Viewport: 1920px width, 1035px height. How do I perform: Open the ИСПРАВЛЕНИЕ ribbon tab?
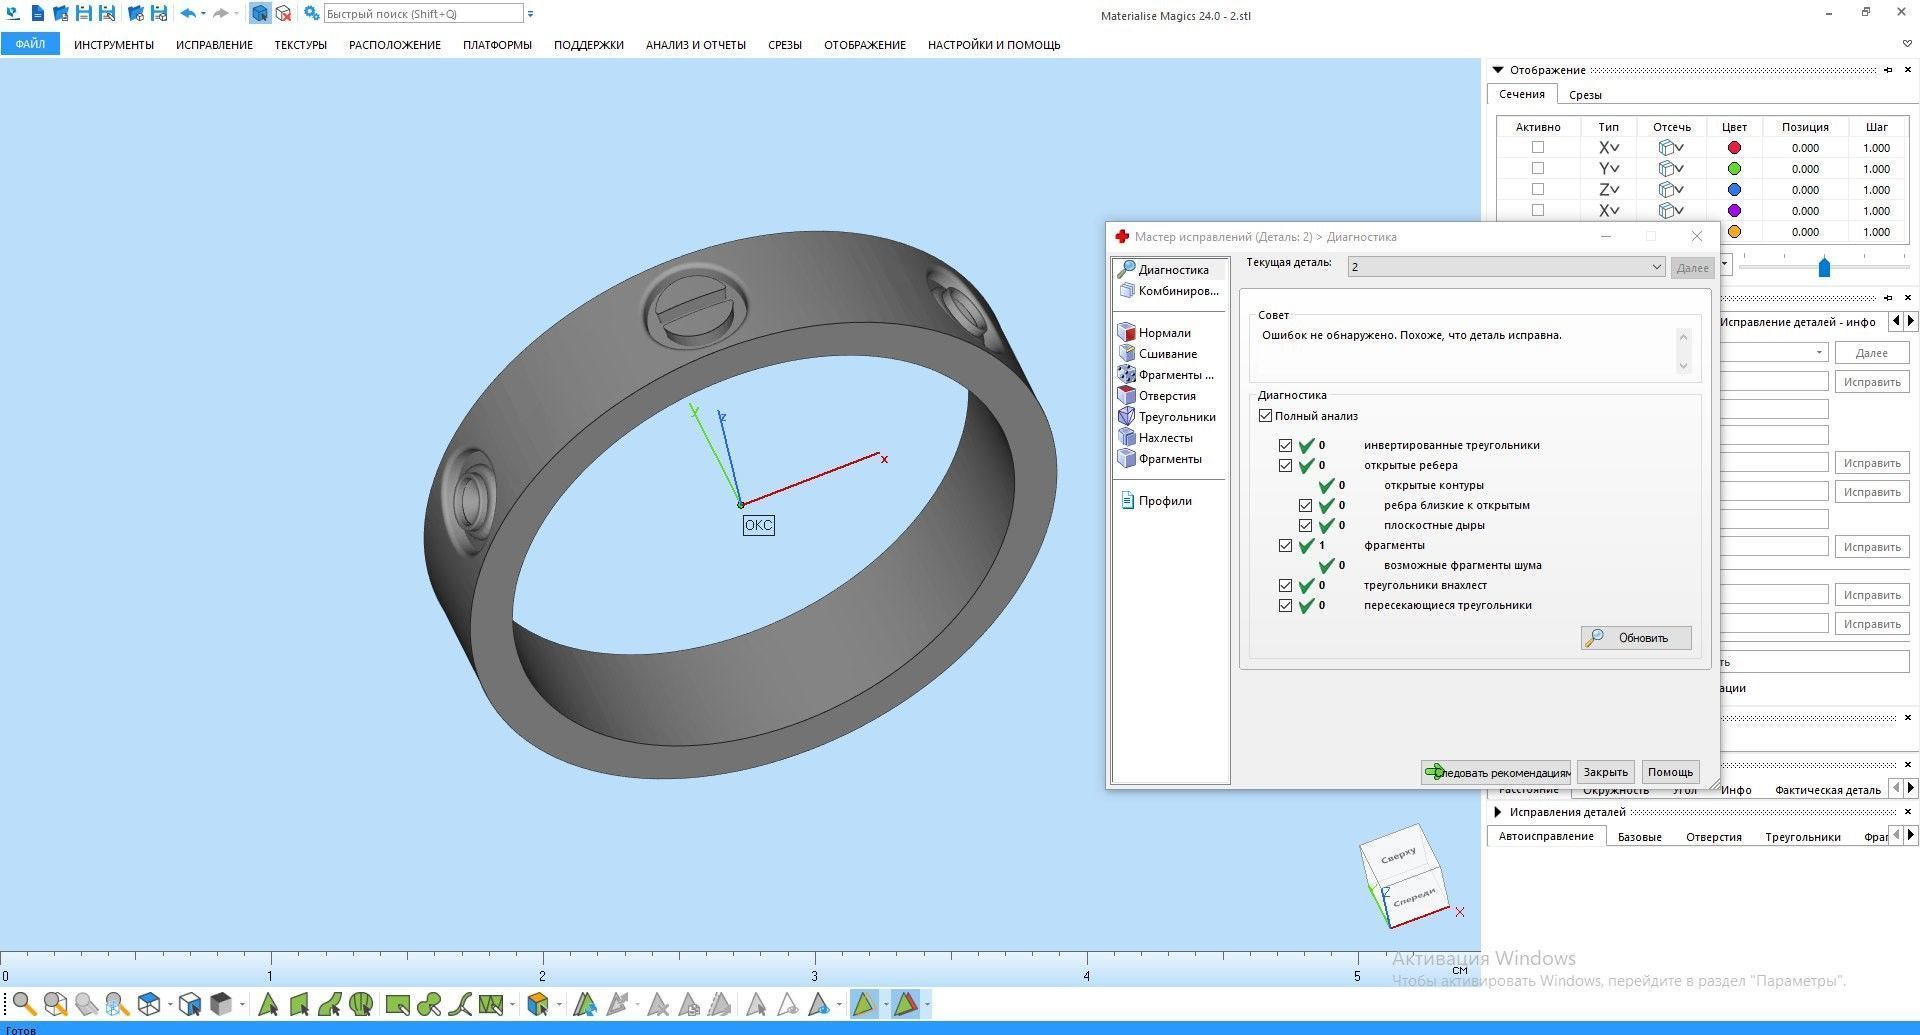(214, 45)
